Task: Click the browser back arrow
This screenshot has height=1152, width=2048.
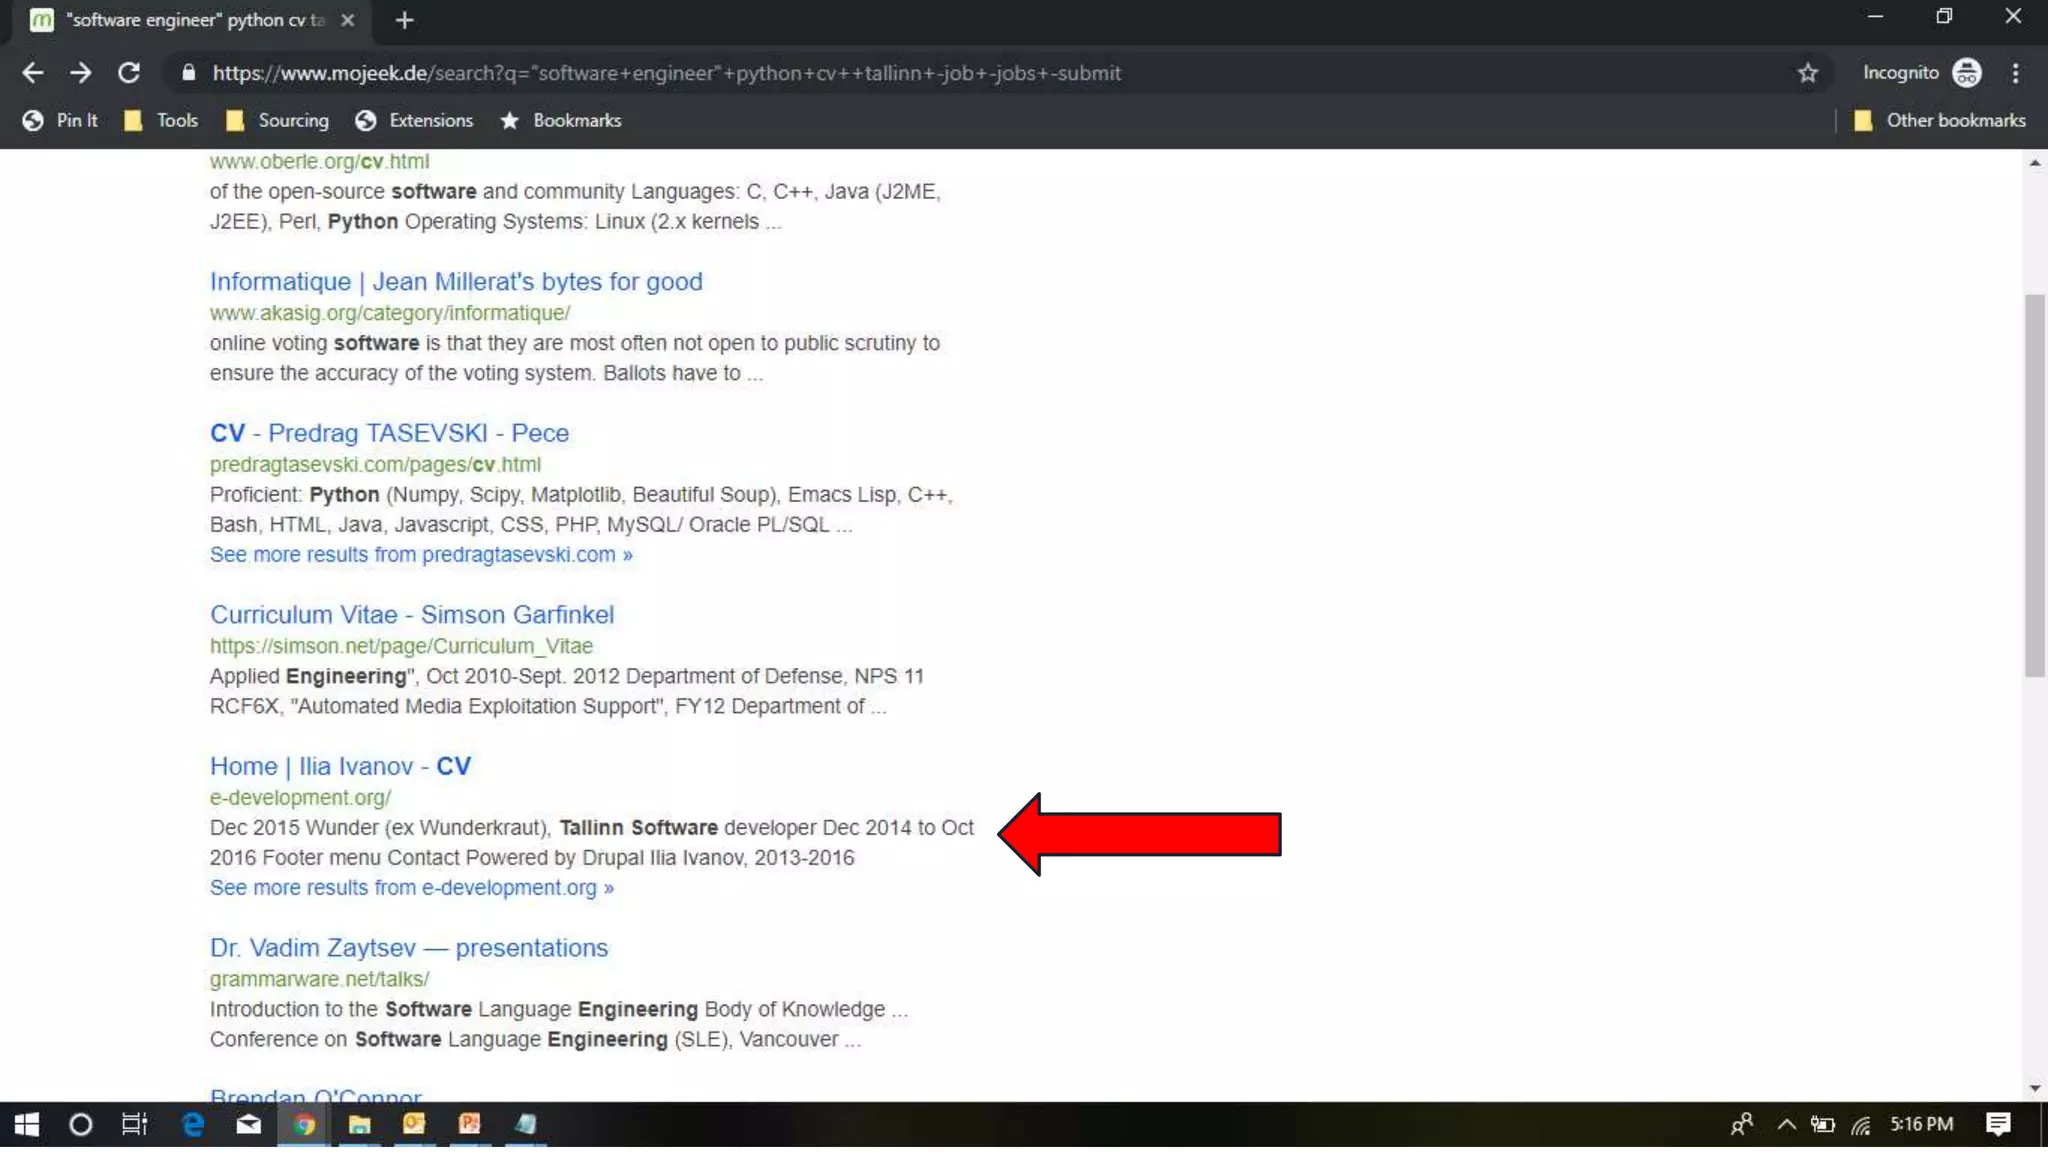Action: [x=32, y=73]
